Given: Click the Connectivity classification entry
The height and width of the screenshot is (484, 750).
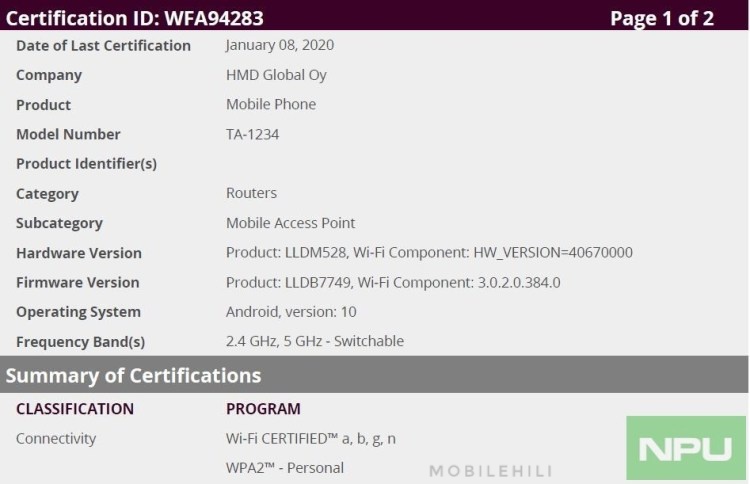Looking at the screenshot, I should 56,439.
